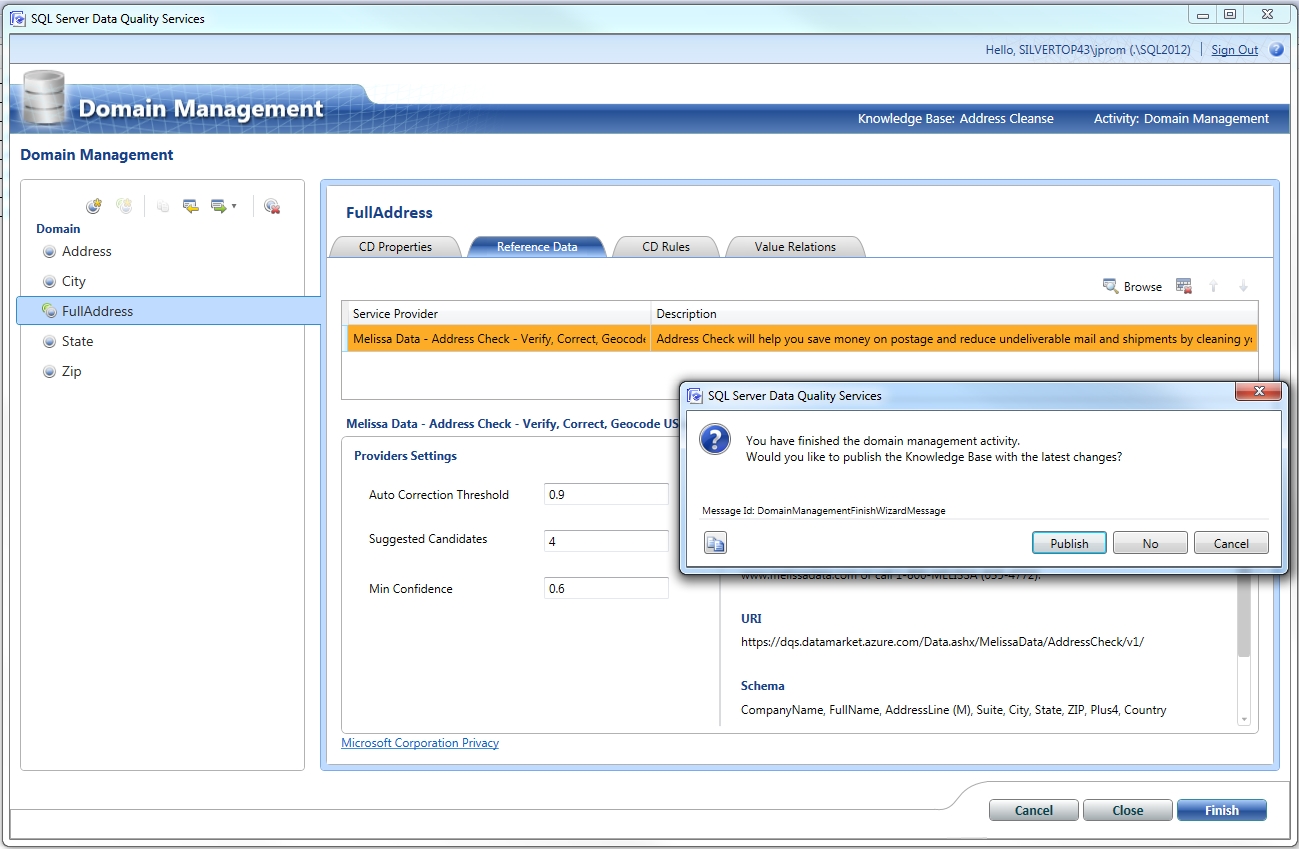
Task: Click the help icon beside Sign Out
Action: (x=1276, y=50)
